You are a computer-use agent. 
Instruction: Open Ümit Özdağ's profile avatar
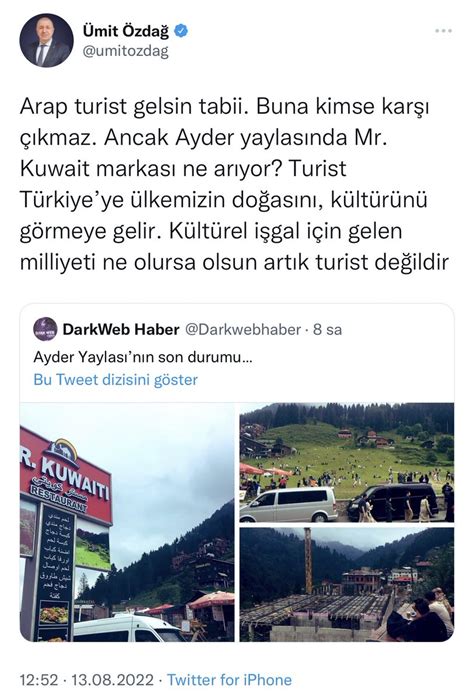coord(46,41)
